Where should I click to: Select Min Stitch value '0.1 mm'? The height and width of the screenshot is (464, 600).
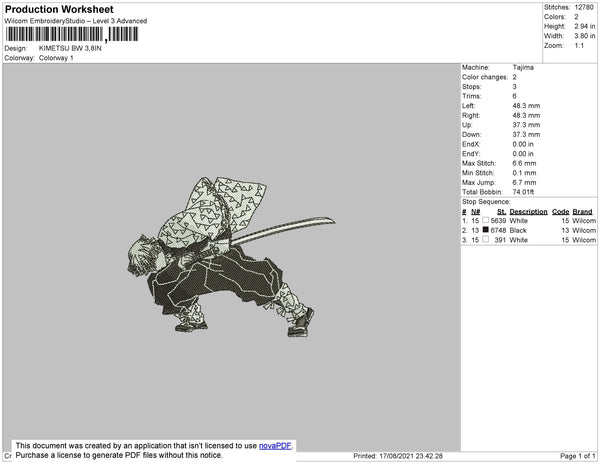tap(524, 173)
